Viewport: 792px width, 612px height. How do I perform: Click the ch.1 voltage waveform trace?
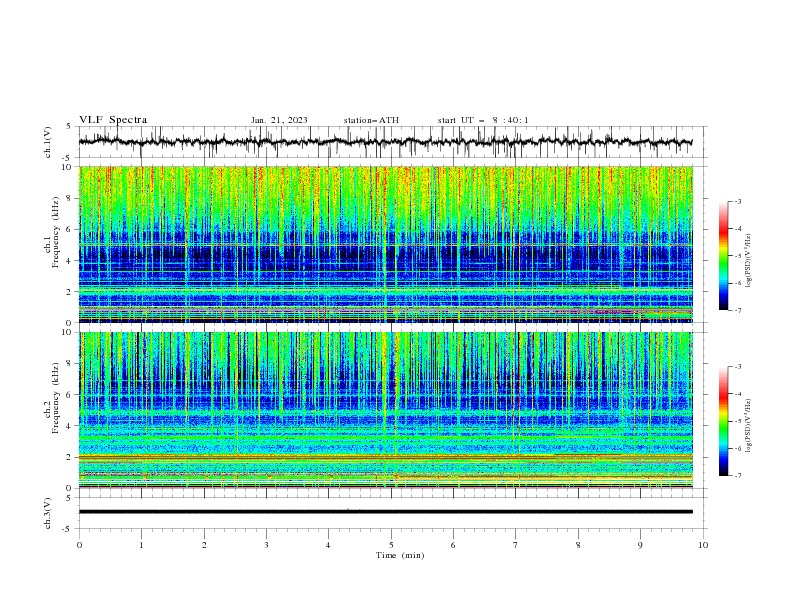click(385, 142)
